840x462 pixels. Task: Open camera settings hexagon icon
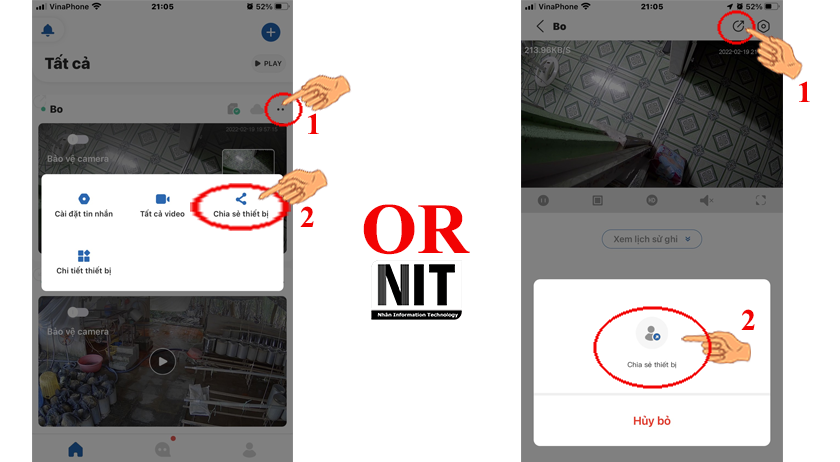coord(763,26)
